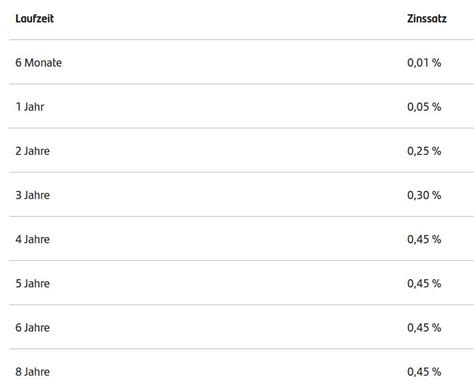Select the 4 Jahre row label
Screen dimensions: 474x392
pyautogui.click(x=32, y=239)
